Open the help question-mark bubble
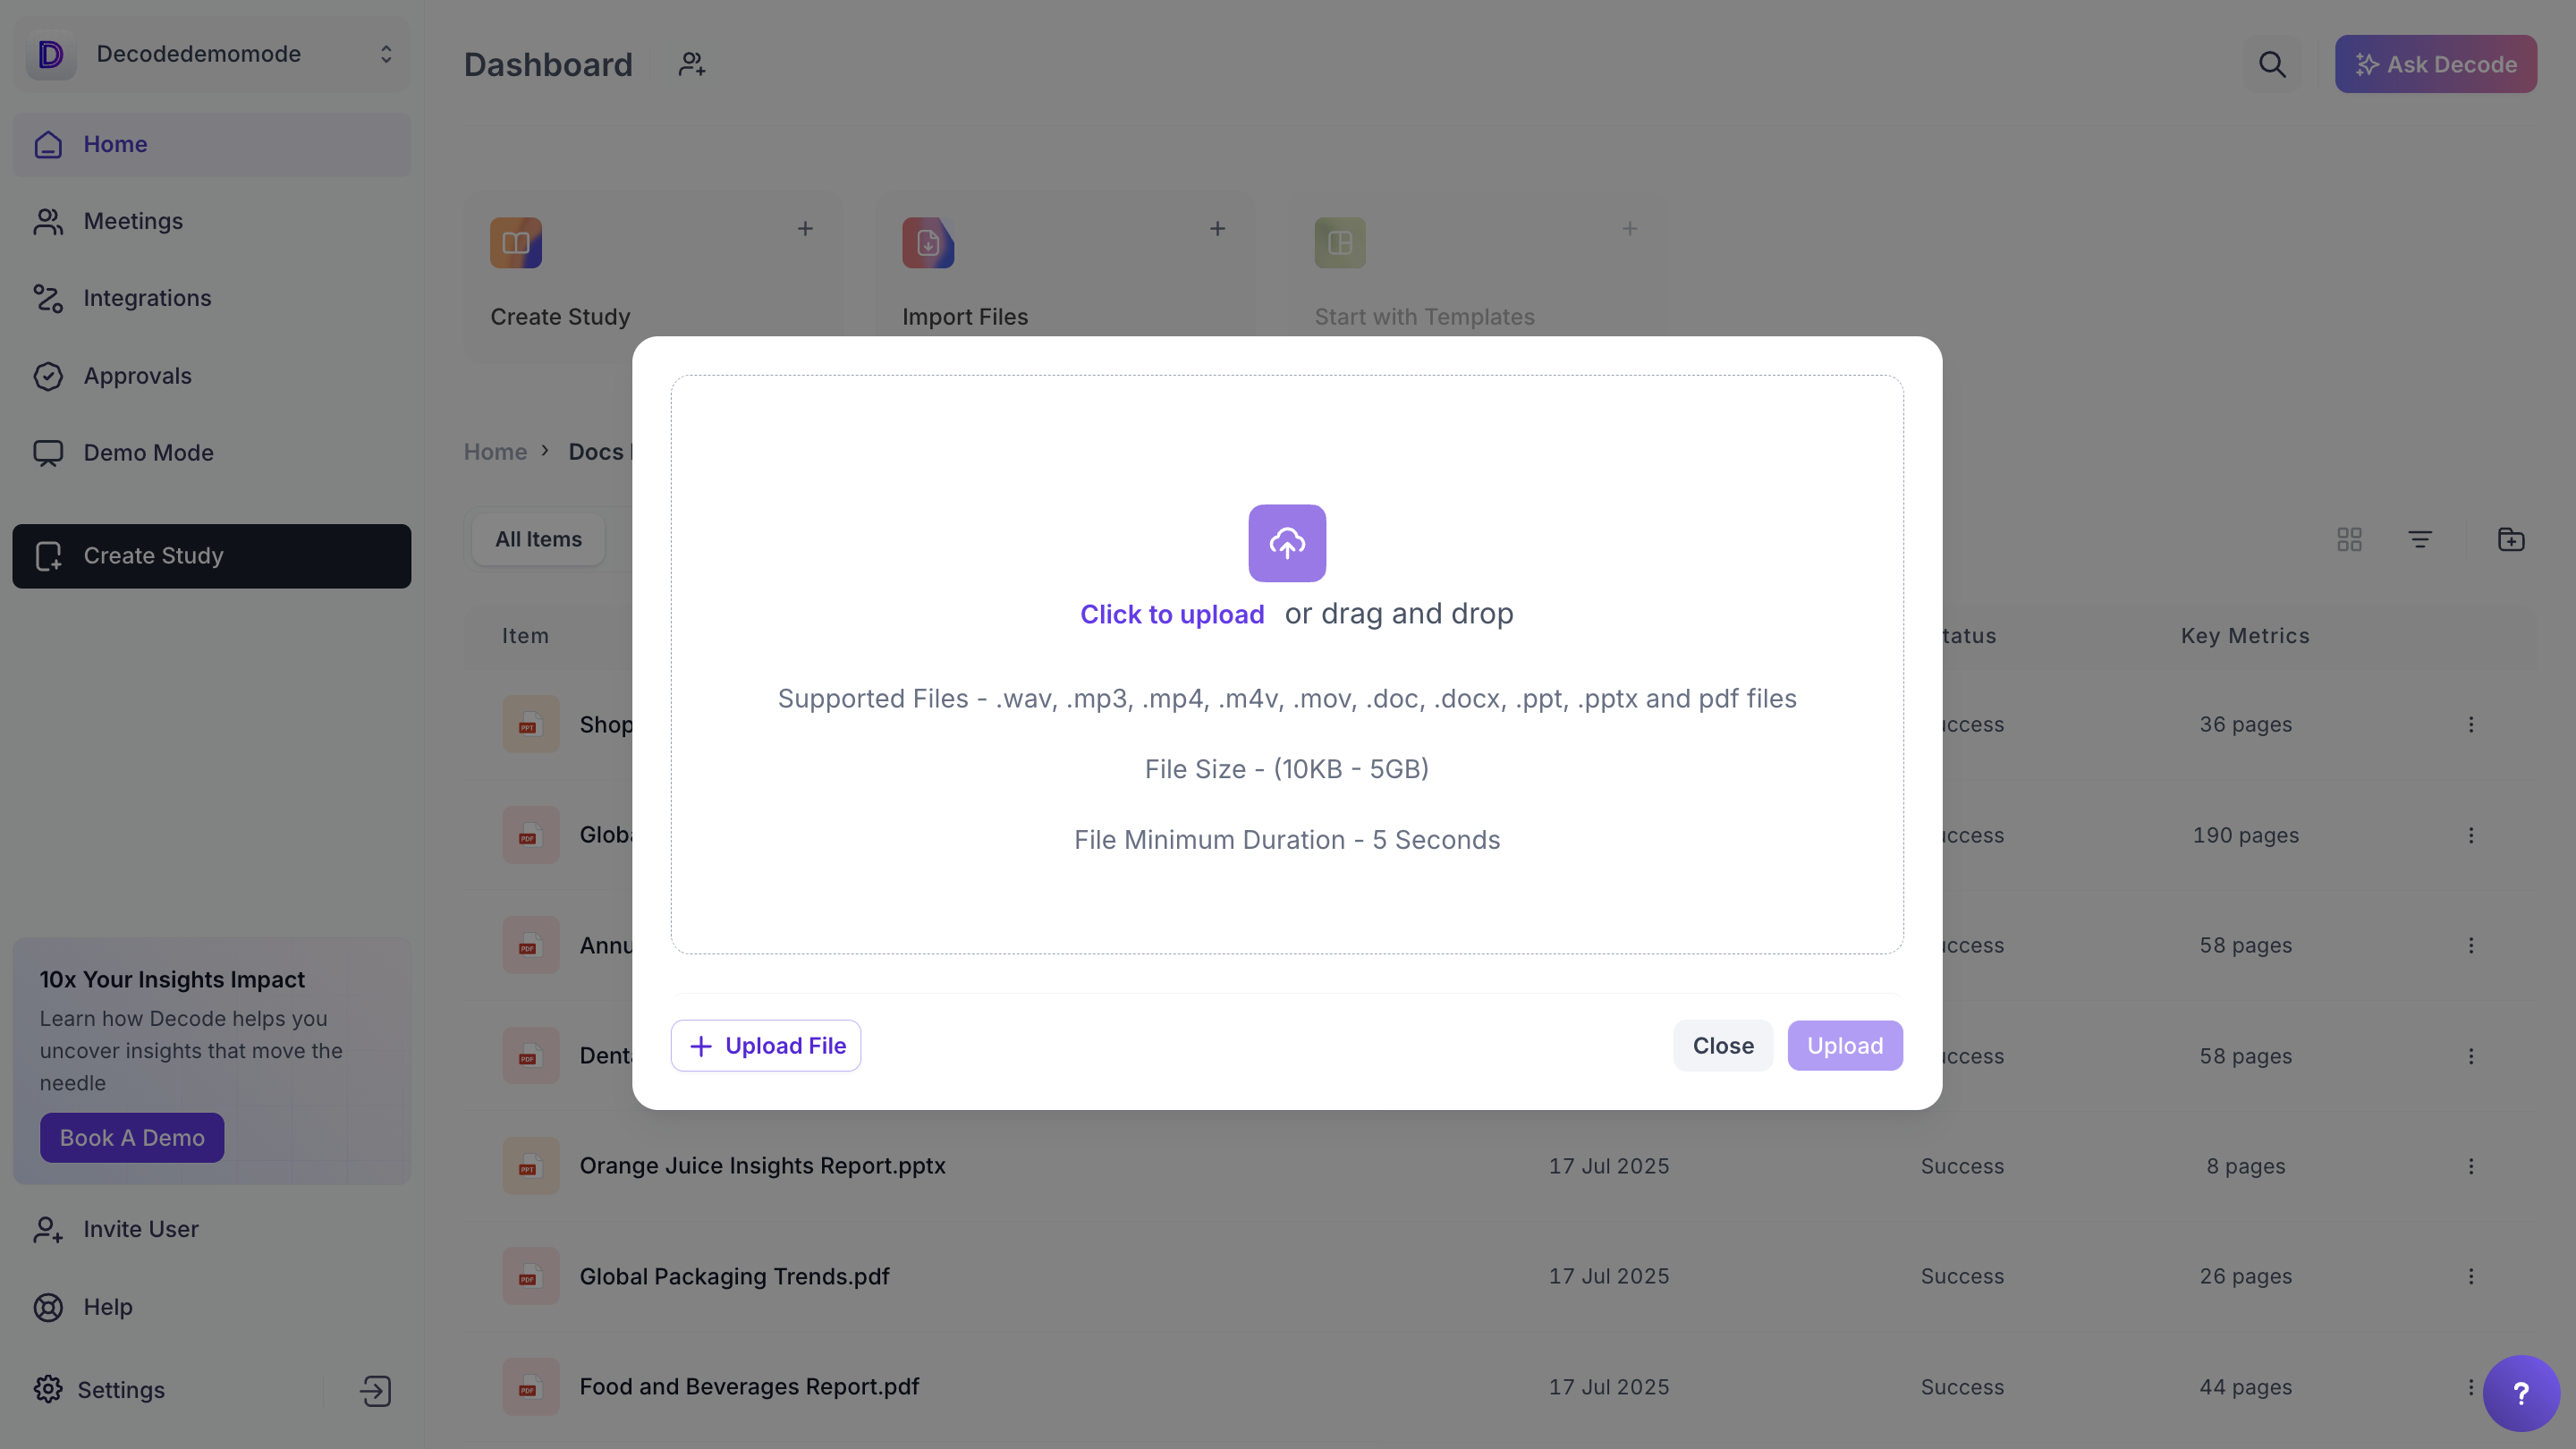 tap(2520, 1393)
